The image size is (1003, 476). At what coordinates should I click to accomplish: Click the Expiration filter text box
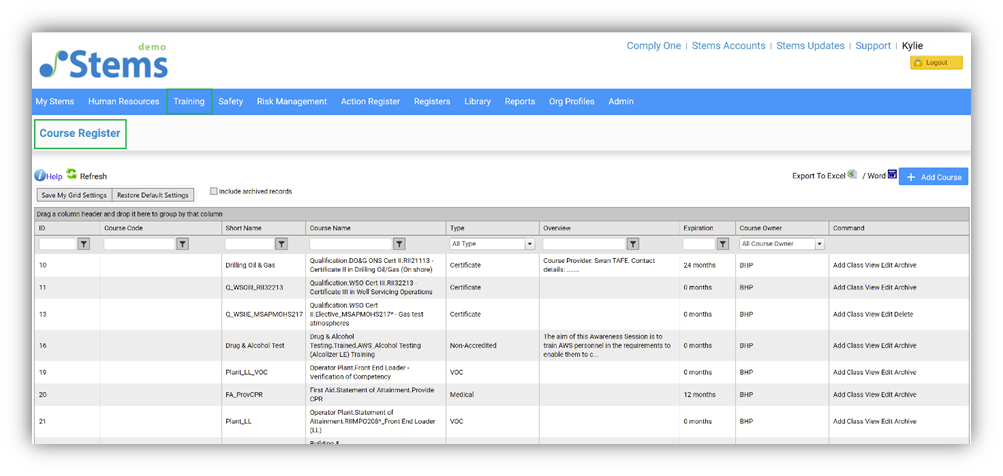tap(699, 244)
